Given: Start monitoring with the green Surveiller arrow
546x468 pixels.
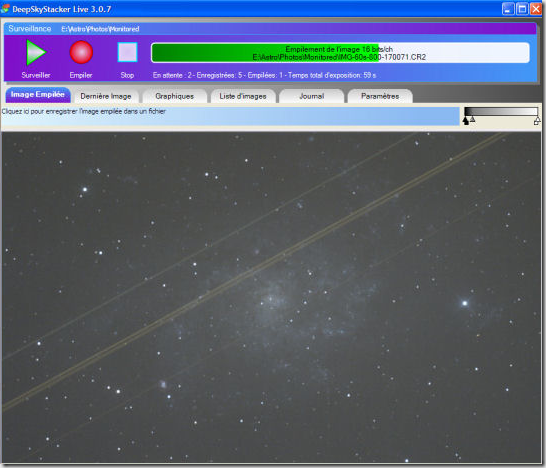Looking at the screenshot, I should click(36, 52).
